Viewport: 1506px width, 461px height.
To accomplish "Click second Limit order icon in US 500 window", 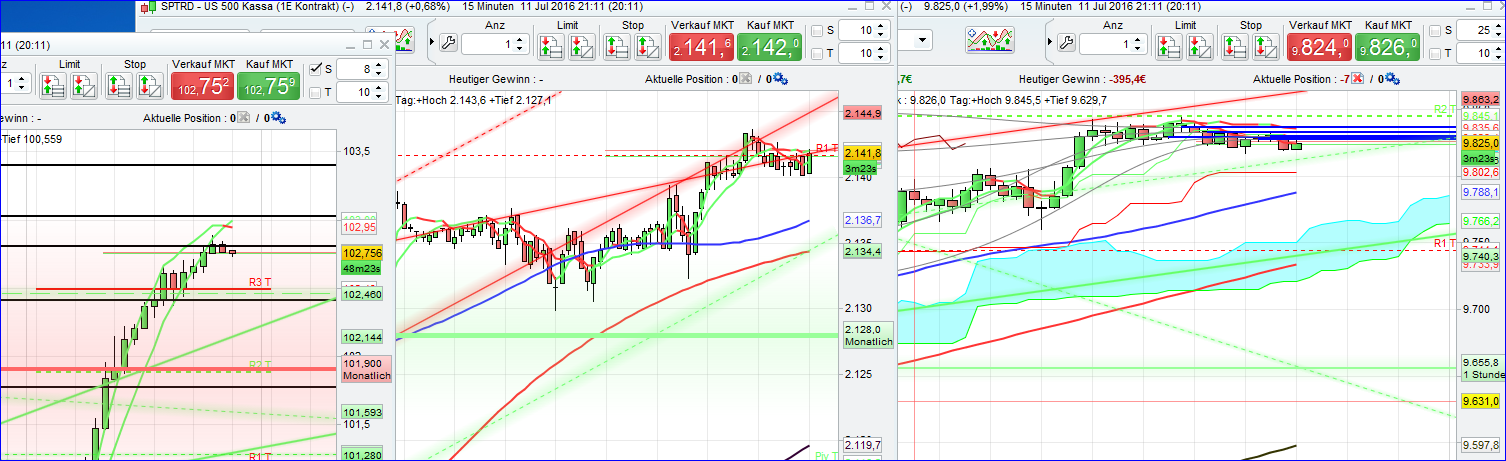I will 581,45.
